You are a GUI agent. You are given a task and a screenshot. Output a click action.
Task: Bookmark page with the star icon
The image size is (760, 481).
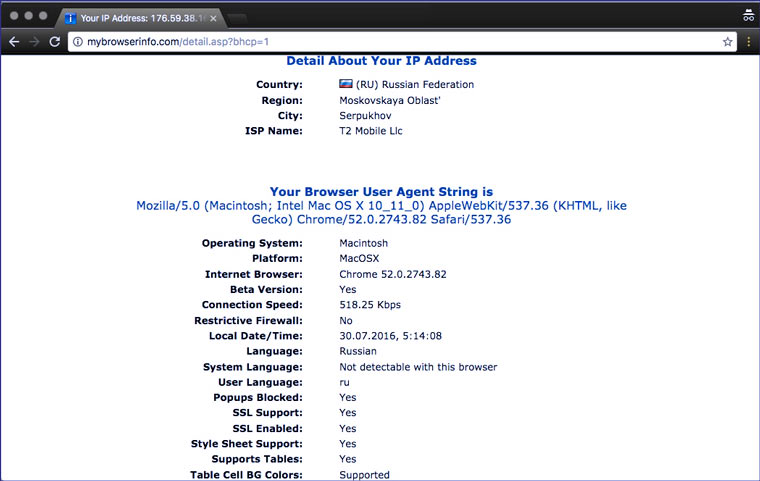[x=727, y=42]
